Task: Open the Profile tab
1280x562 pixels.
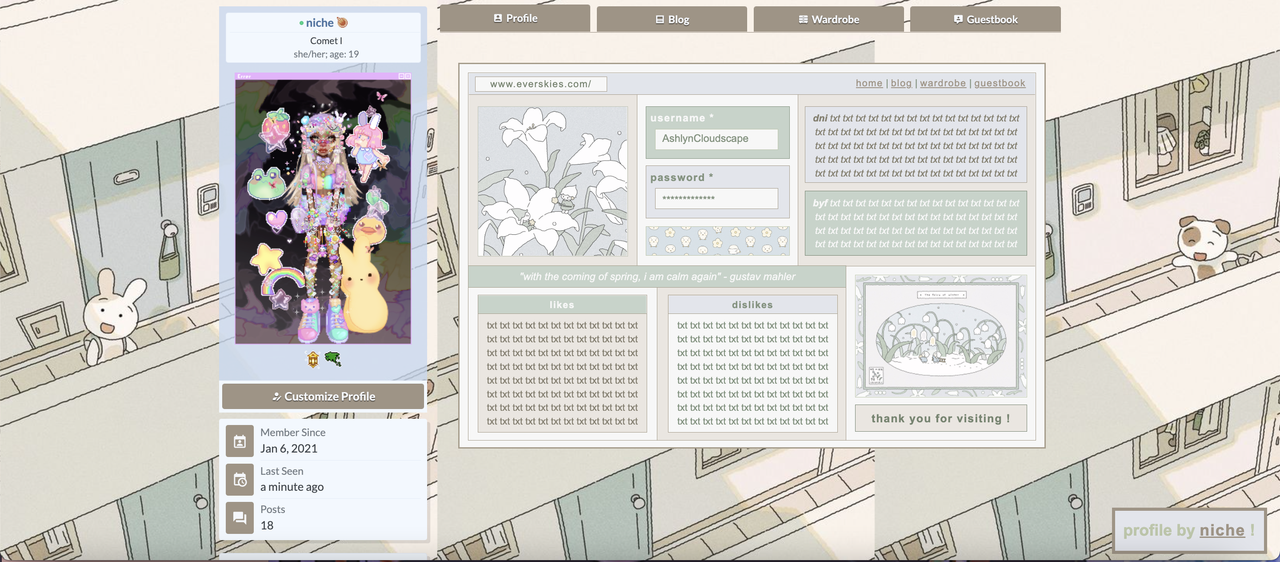Action: (x=515, y=18)
